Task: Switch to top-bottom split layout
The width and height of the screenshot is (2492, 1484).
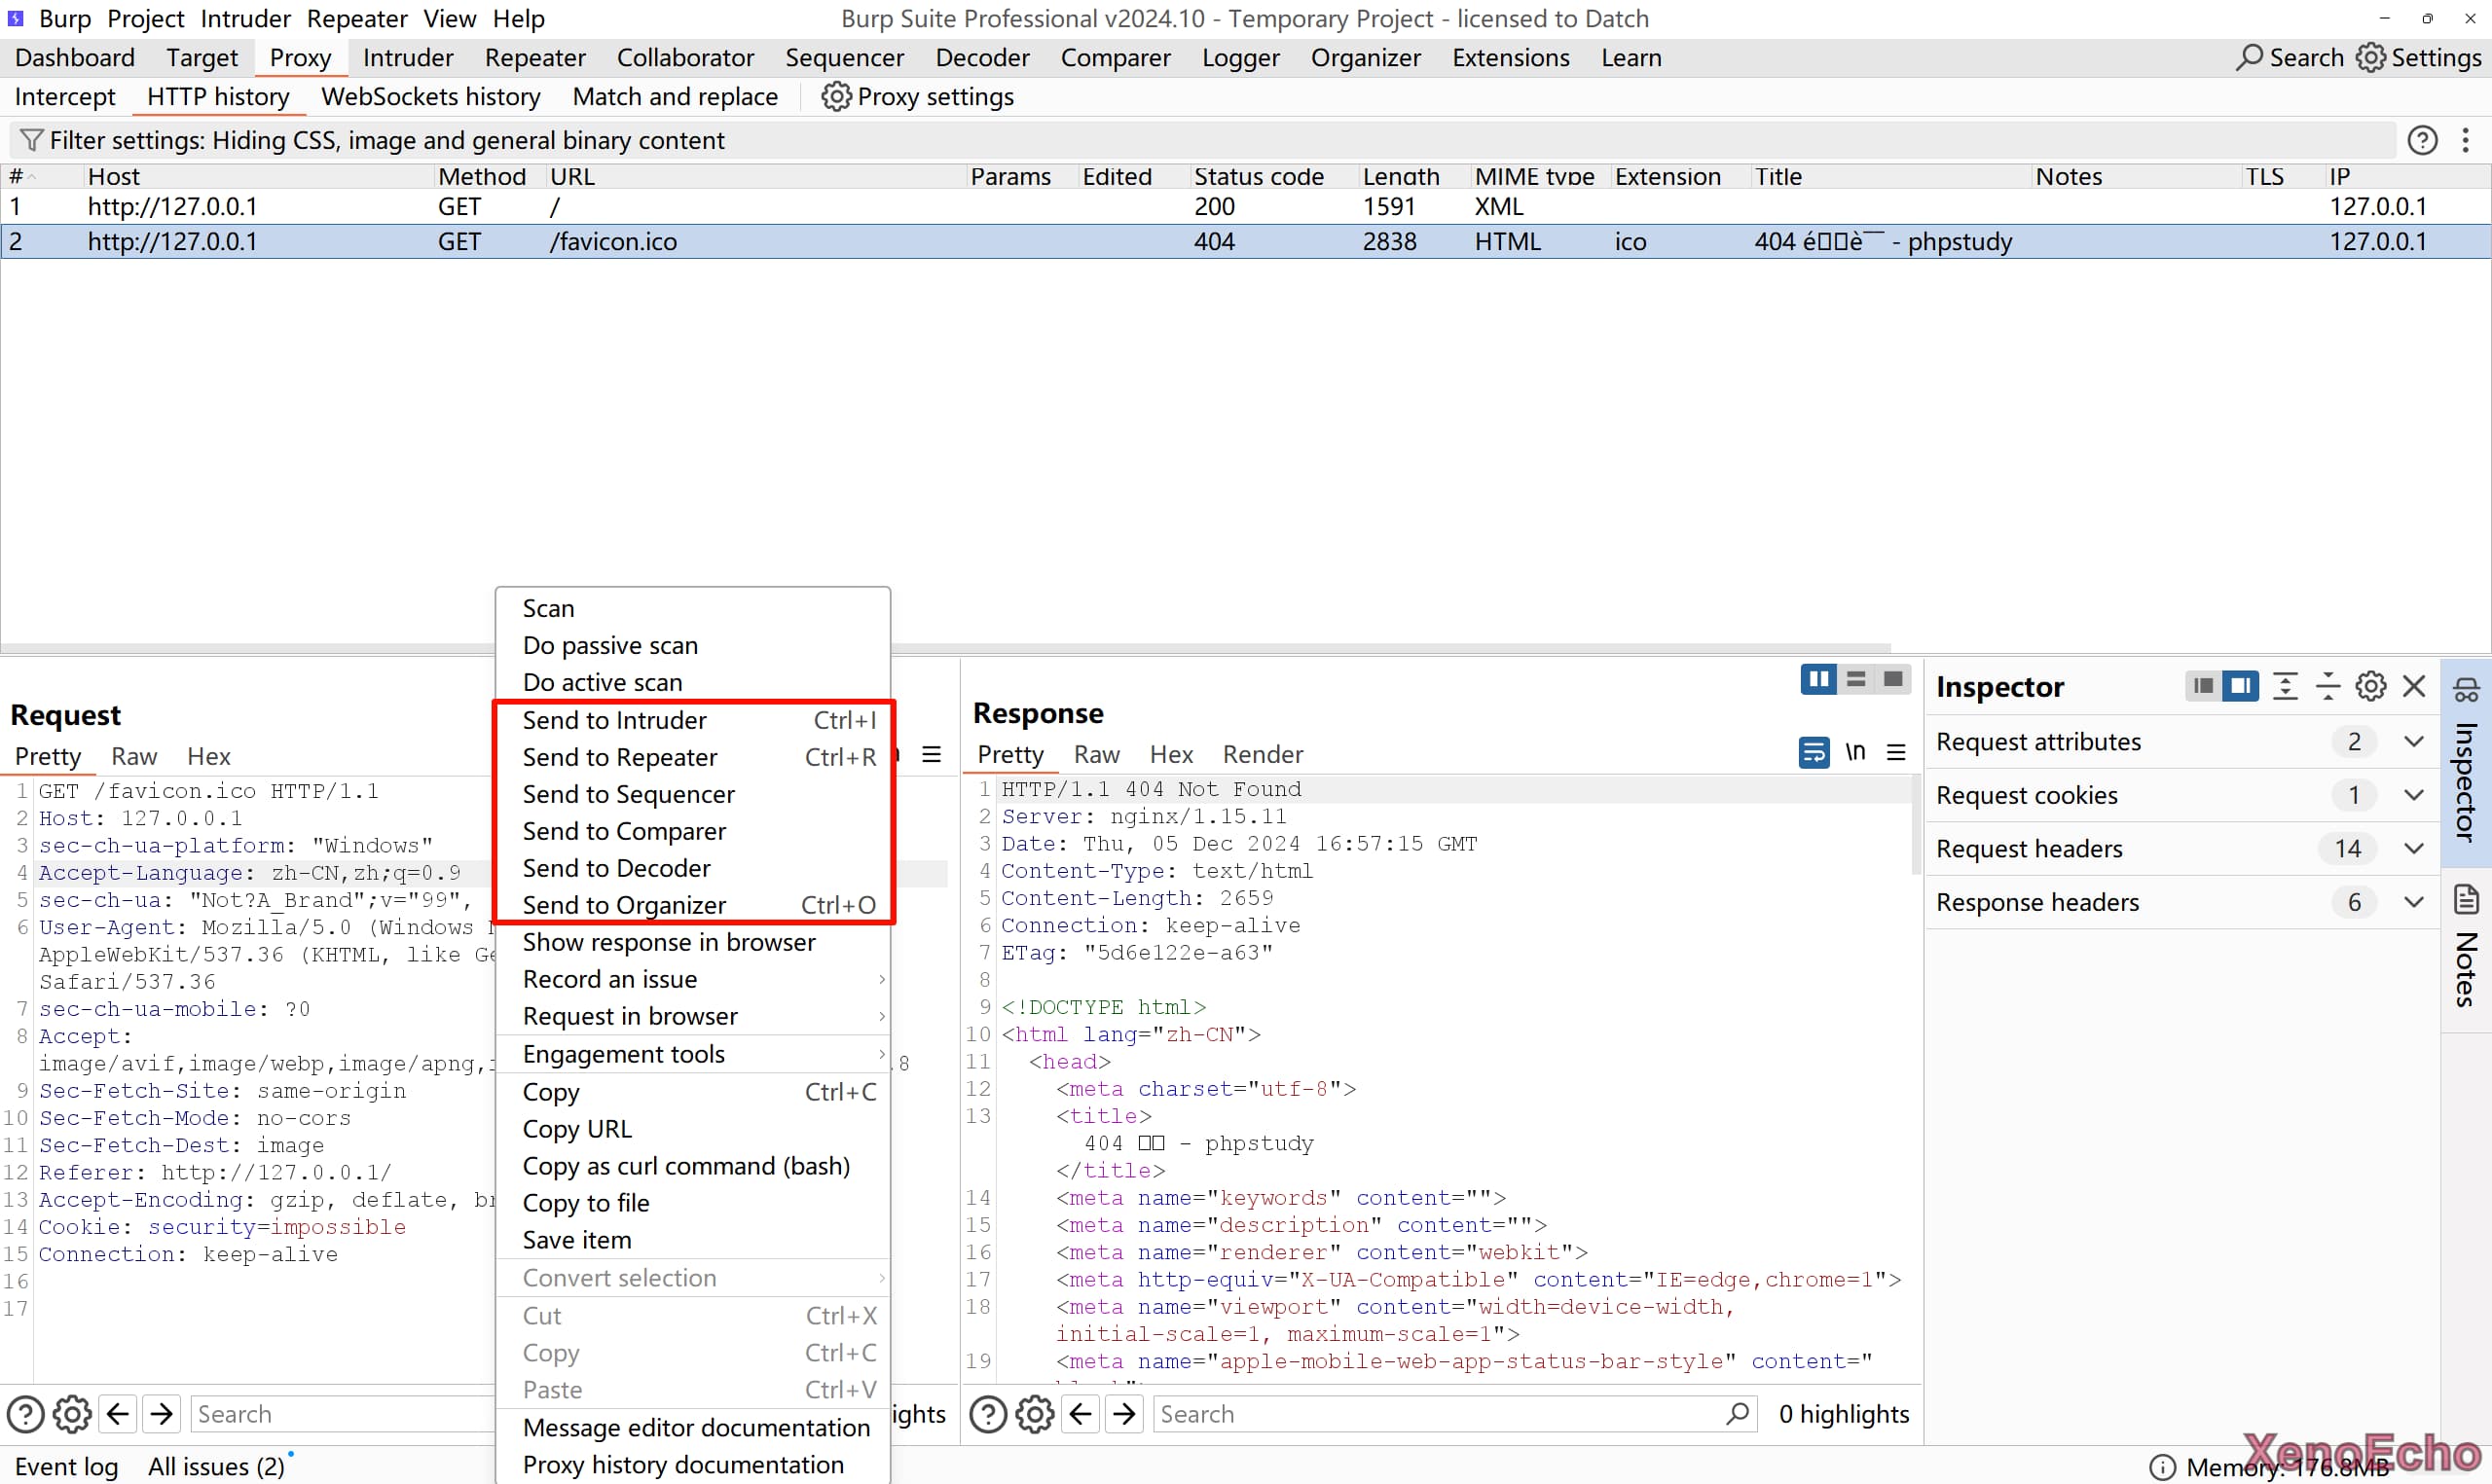Action: pyautogui.click(x=1856, y=680)
